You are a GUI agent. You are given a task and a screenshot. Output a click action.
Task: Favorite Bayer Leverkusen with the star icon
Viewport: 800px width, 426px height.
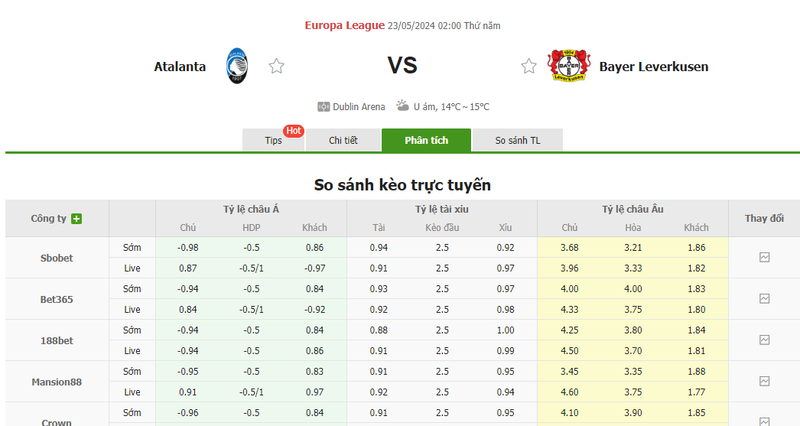point(529,66)
